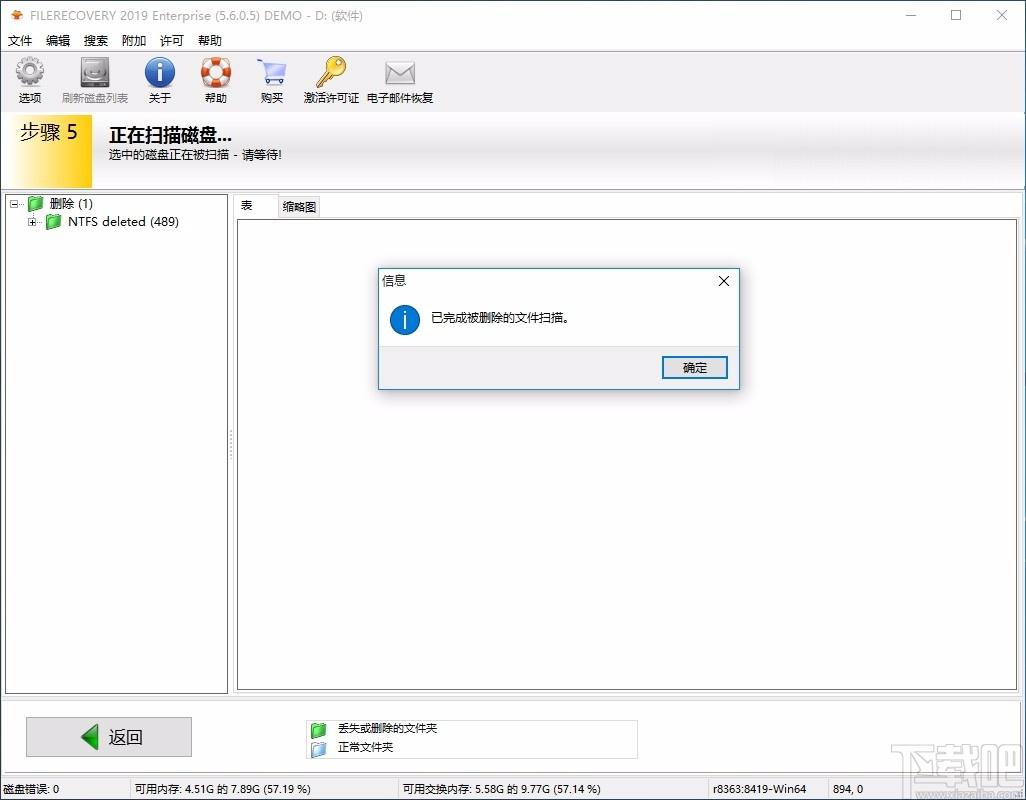
Task: Click the 帮助 lifebuoy icon
Action: tap(216, 72)
